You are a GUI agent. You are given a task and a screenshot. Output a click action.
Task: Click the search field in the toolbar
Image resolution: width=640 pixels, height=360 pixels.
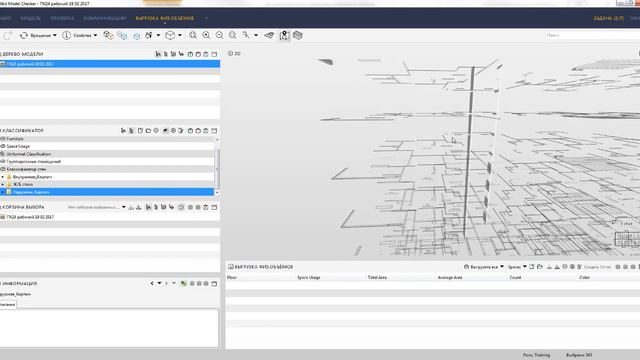(x=592, y=36)
